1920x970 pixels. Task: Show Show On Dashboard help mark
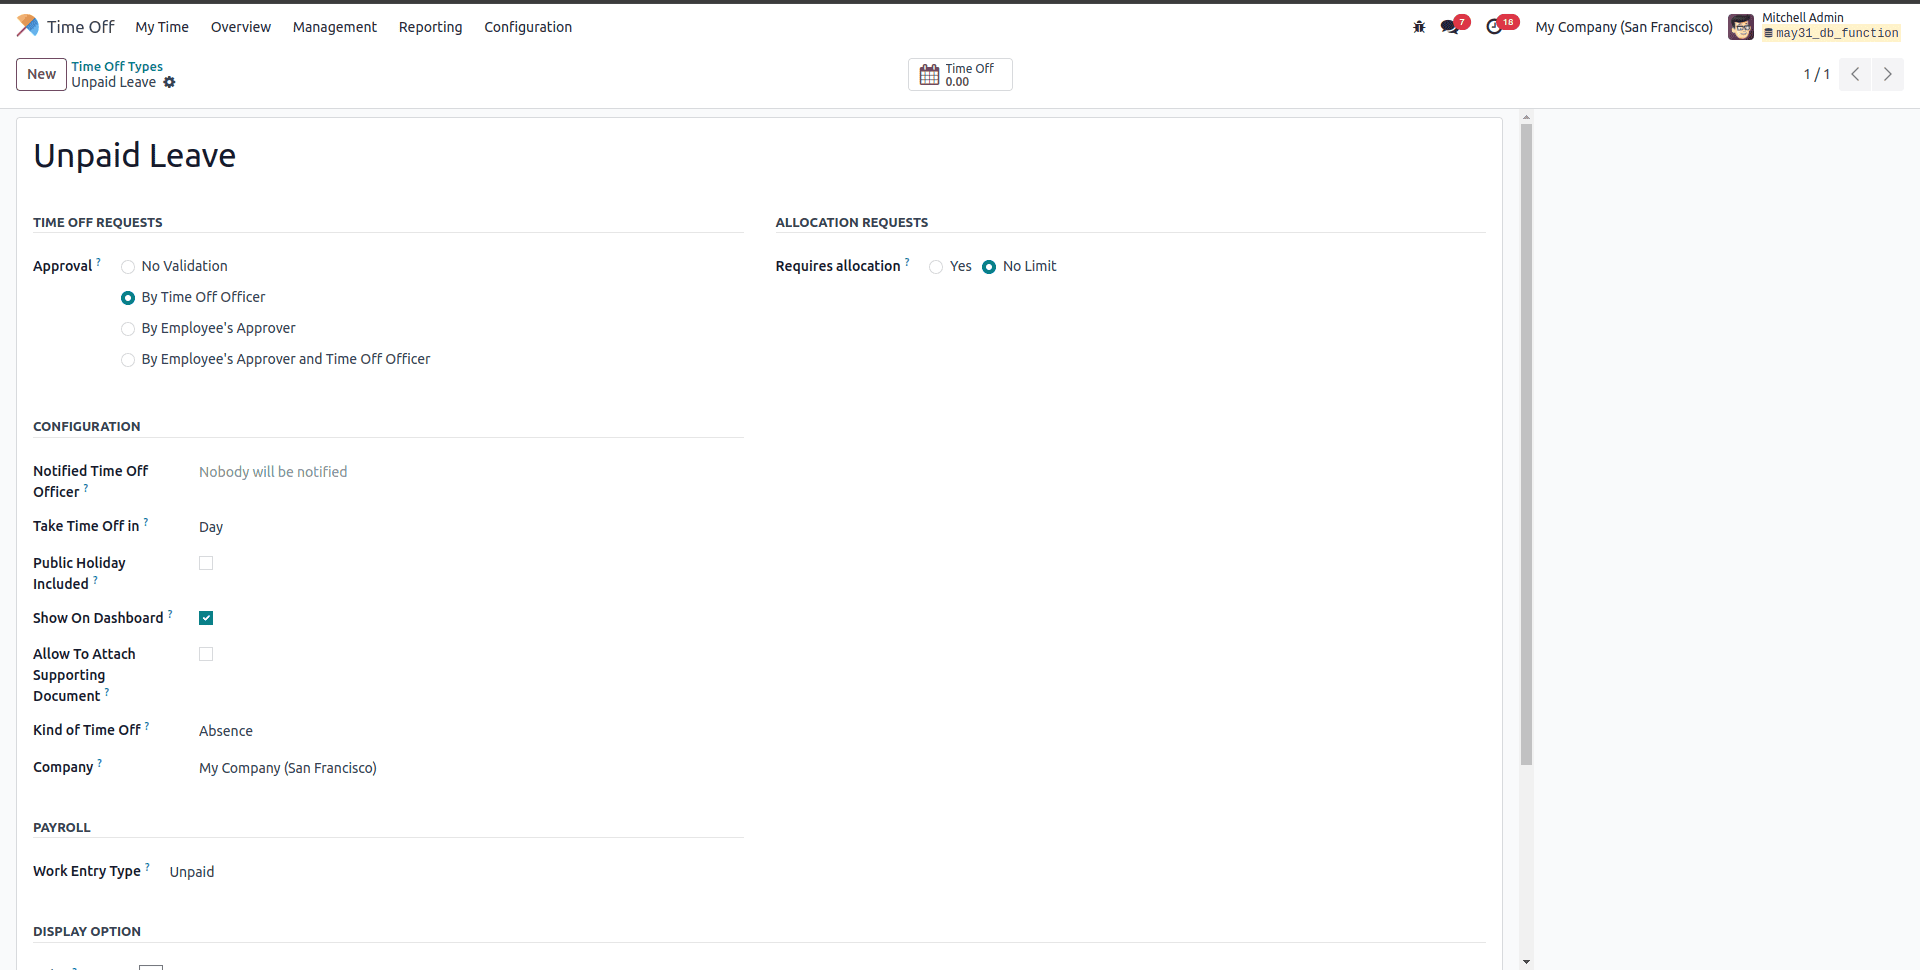pos(170,614)
